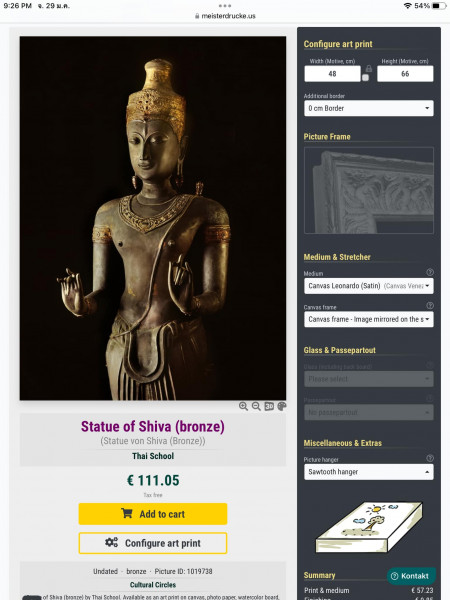Select the ornate picture frame preview
Screen dimensions: 450x600
coord(368,190)
